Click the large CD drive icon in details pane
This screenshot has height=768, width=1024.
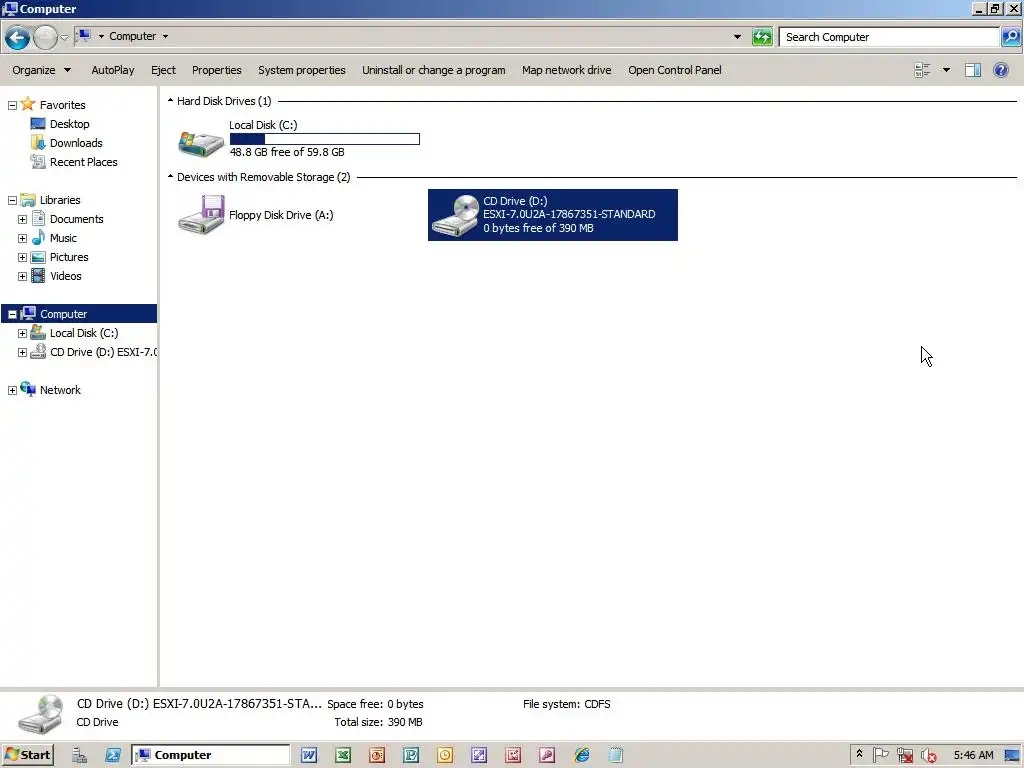point(40,714)
